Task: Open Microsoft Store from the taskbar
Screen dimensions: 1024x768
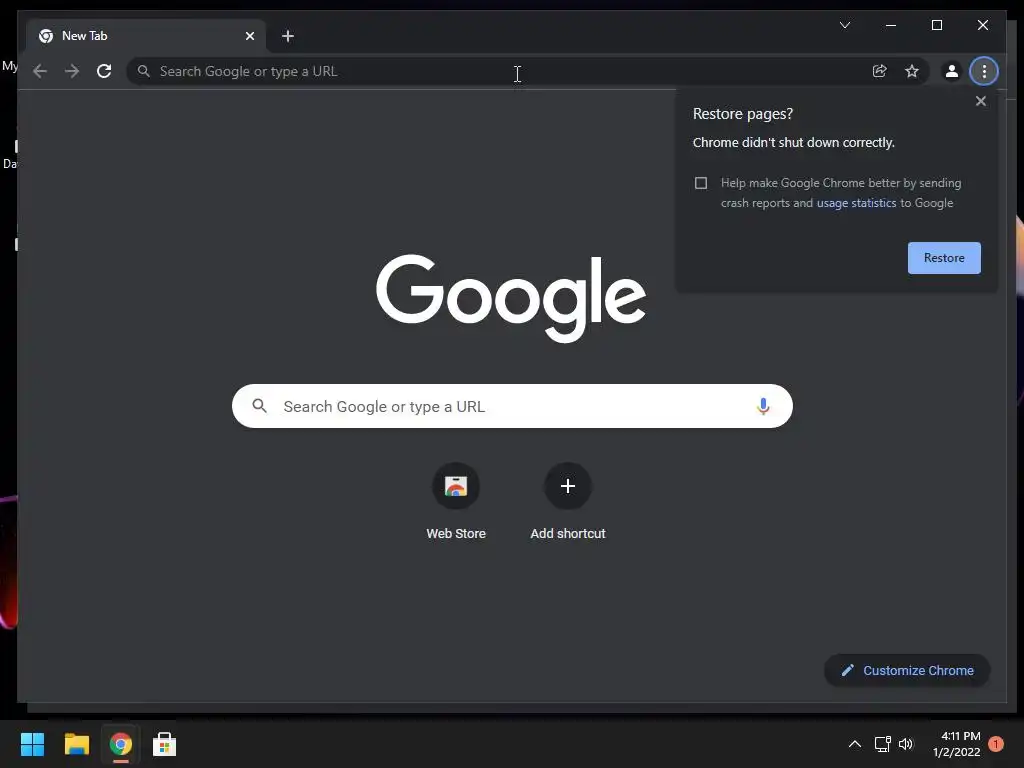Action: [x=165, y=744]
